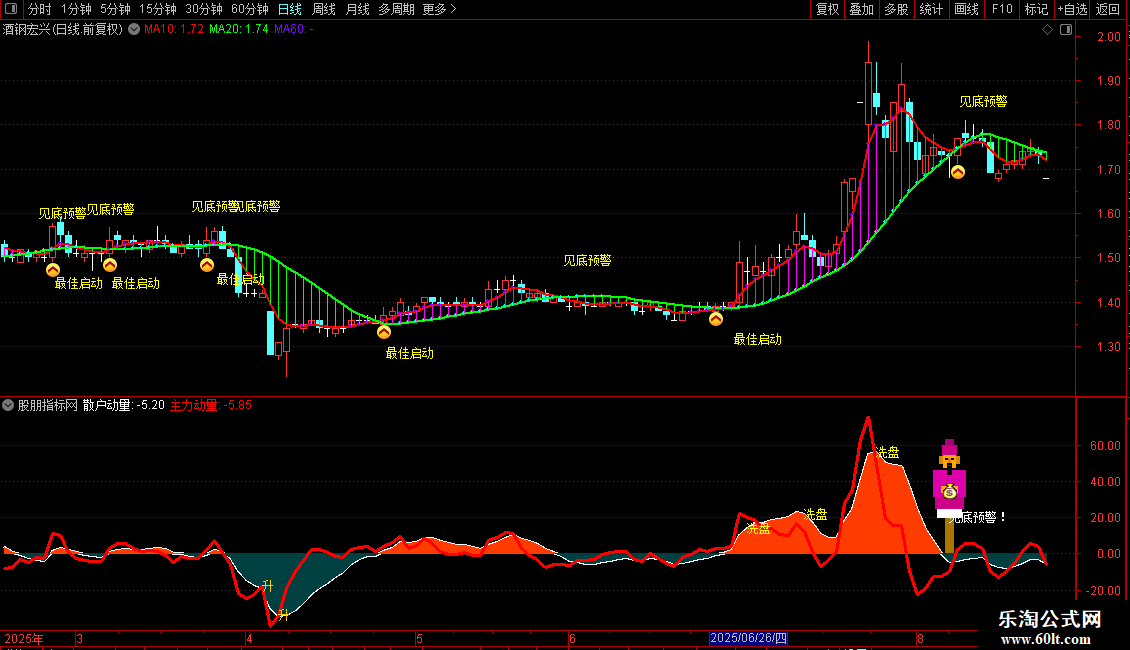
Task: Toggle the 复权 price adjustment option
Action: coord(827,9)
